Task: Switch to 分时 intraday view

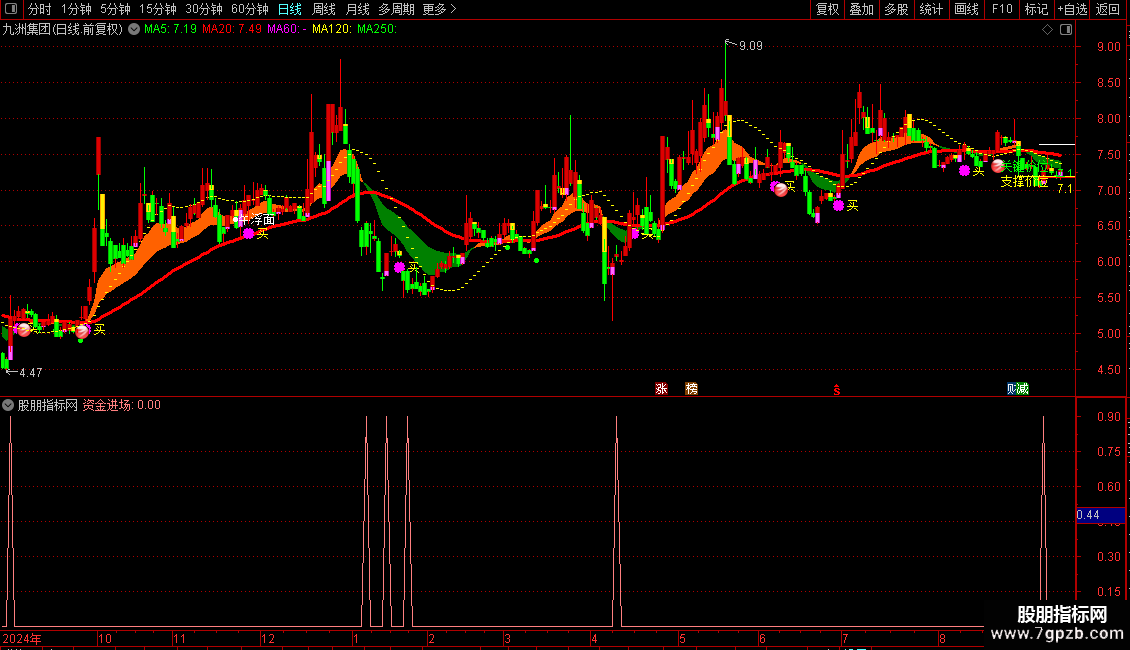Action: (40, 9)
